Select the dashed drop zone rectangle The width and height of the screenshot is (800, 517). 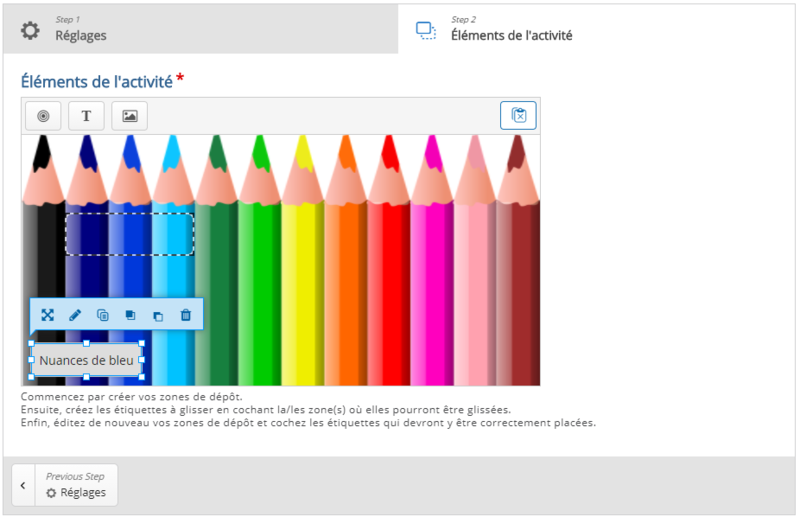(129, 233)
